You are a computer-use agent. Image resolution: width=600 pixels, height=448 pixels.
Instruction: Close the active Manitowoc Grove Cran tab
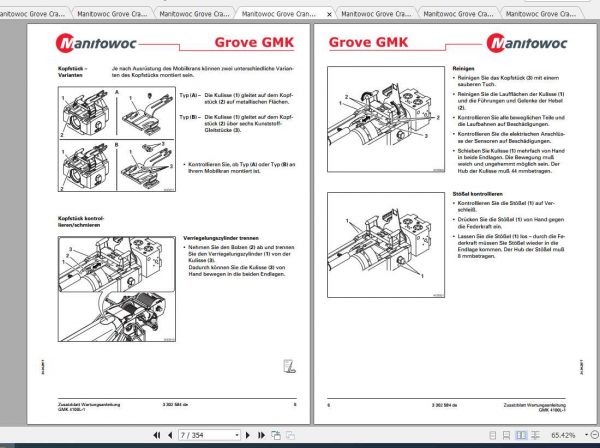tap(329, 14)
